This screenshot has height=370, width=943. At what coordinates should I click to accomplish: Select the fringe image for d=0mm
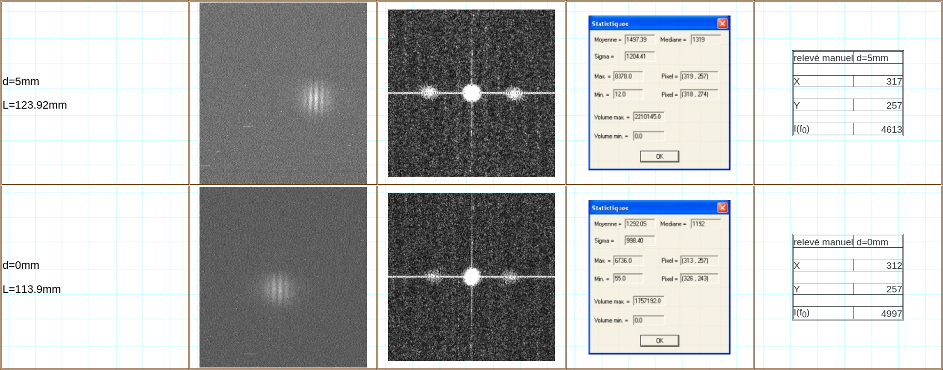(x=283, y=277)
